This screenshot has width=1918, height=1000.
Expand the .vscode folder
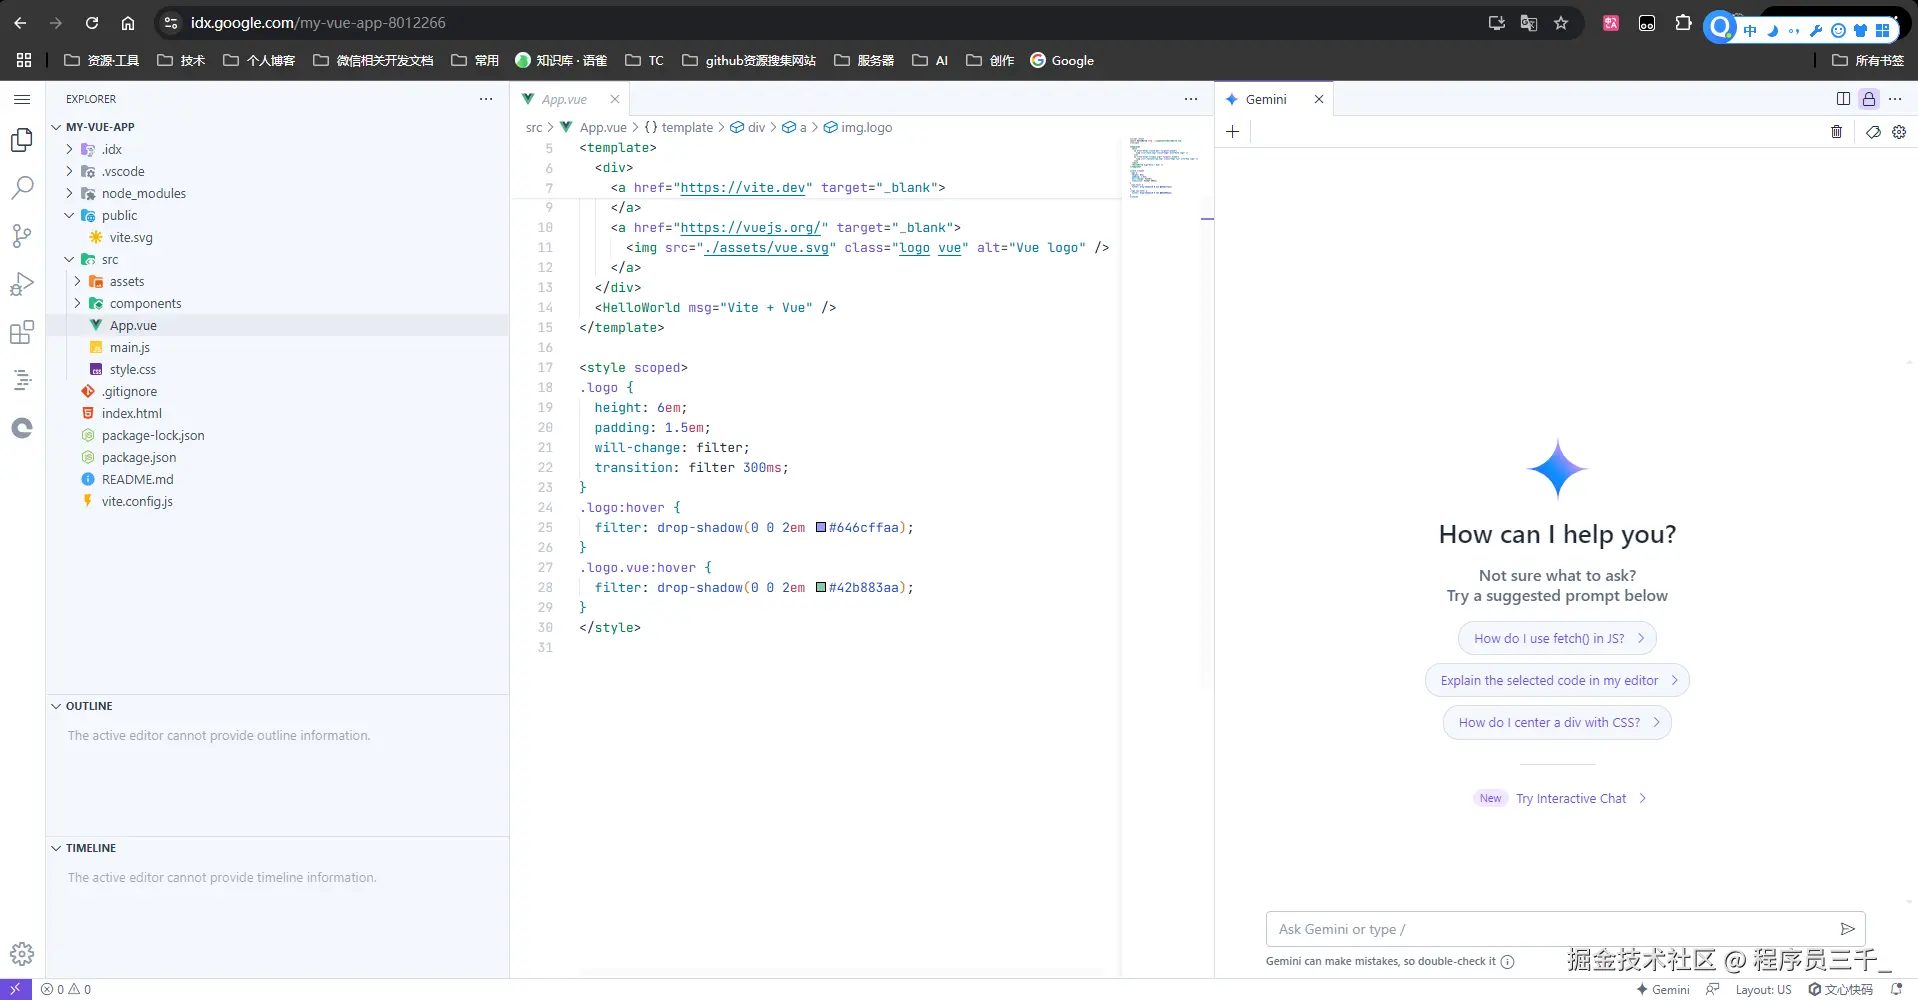pyautogui.click(x=69, y=171)
